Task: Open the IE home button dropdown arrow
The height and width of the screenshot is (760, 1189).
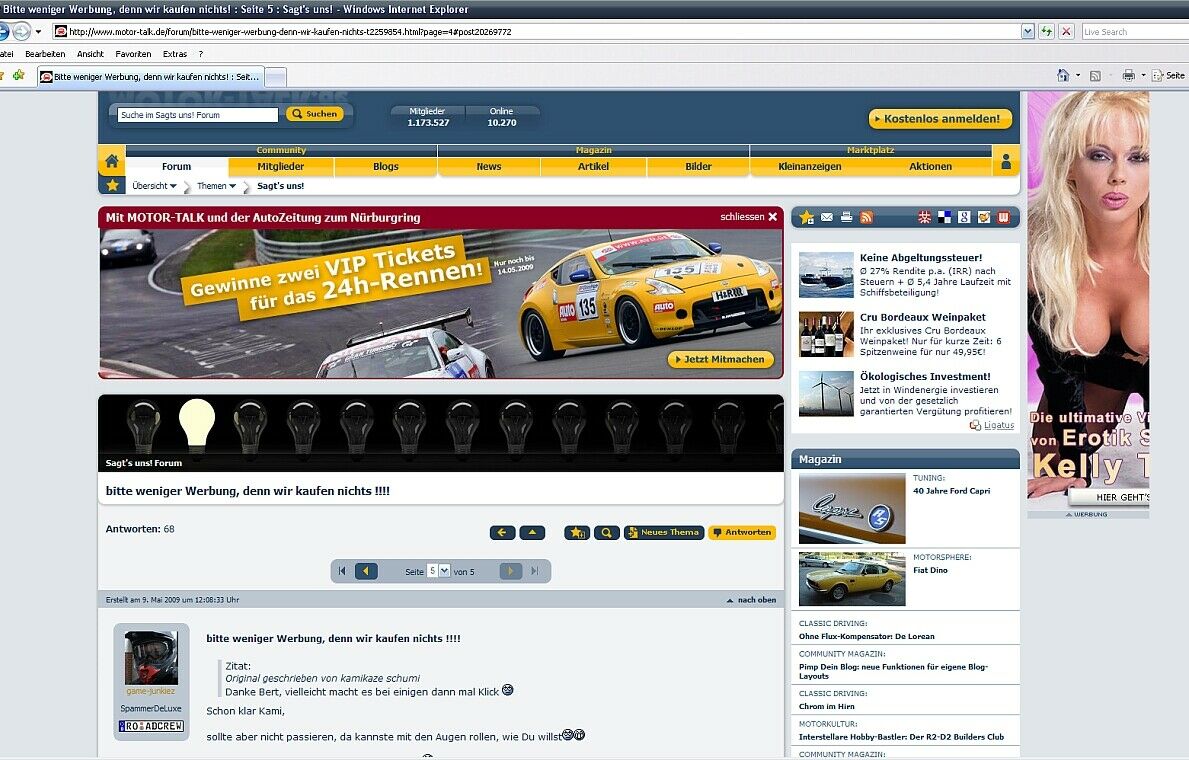Action: point(1078,75)
